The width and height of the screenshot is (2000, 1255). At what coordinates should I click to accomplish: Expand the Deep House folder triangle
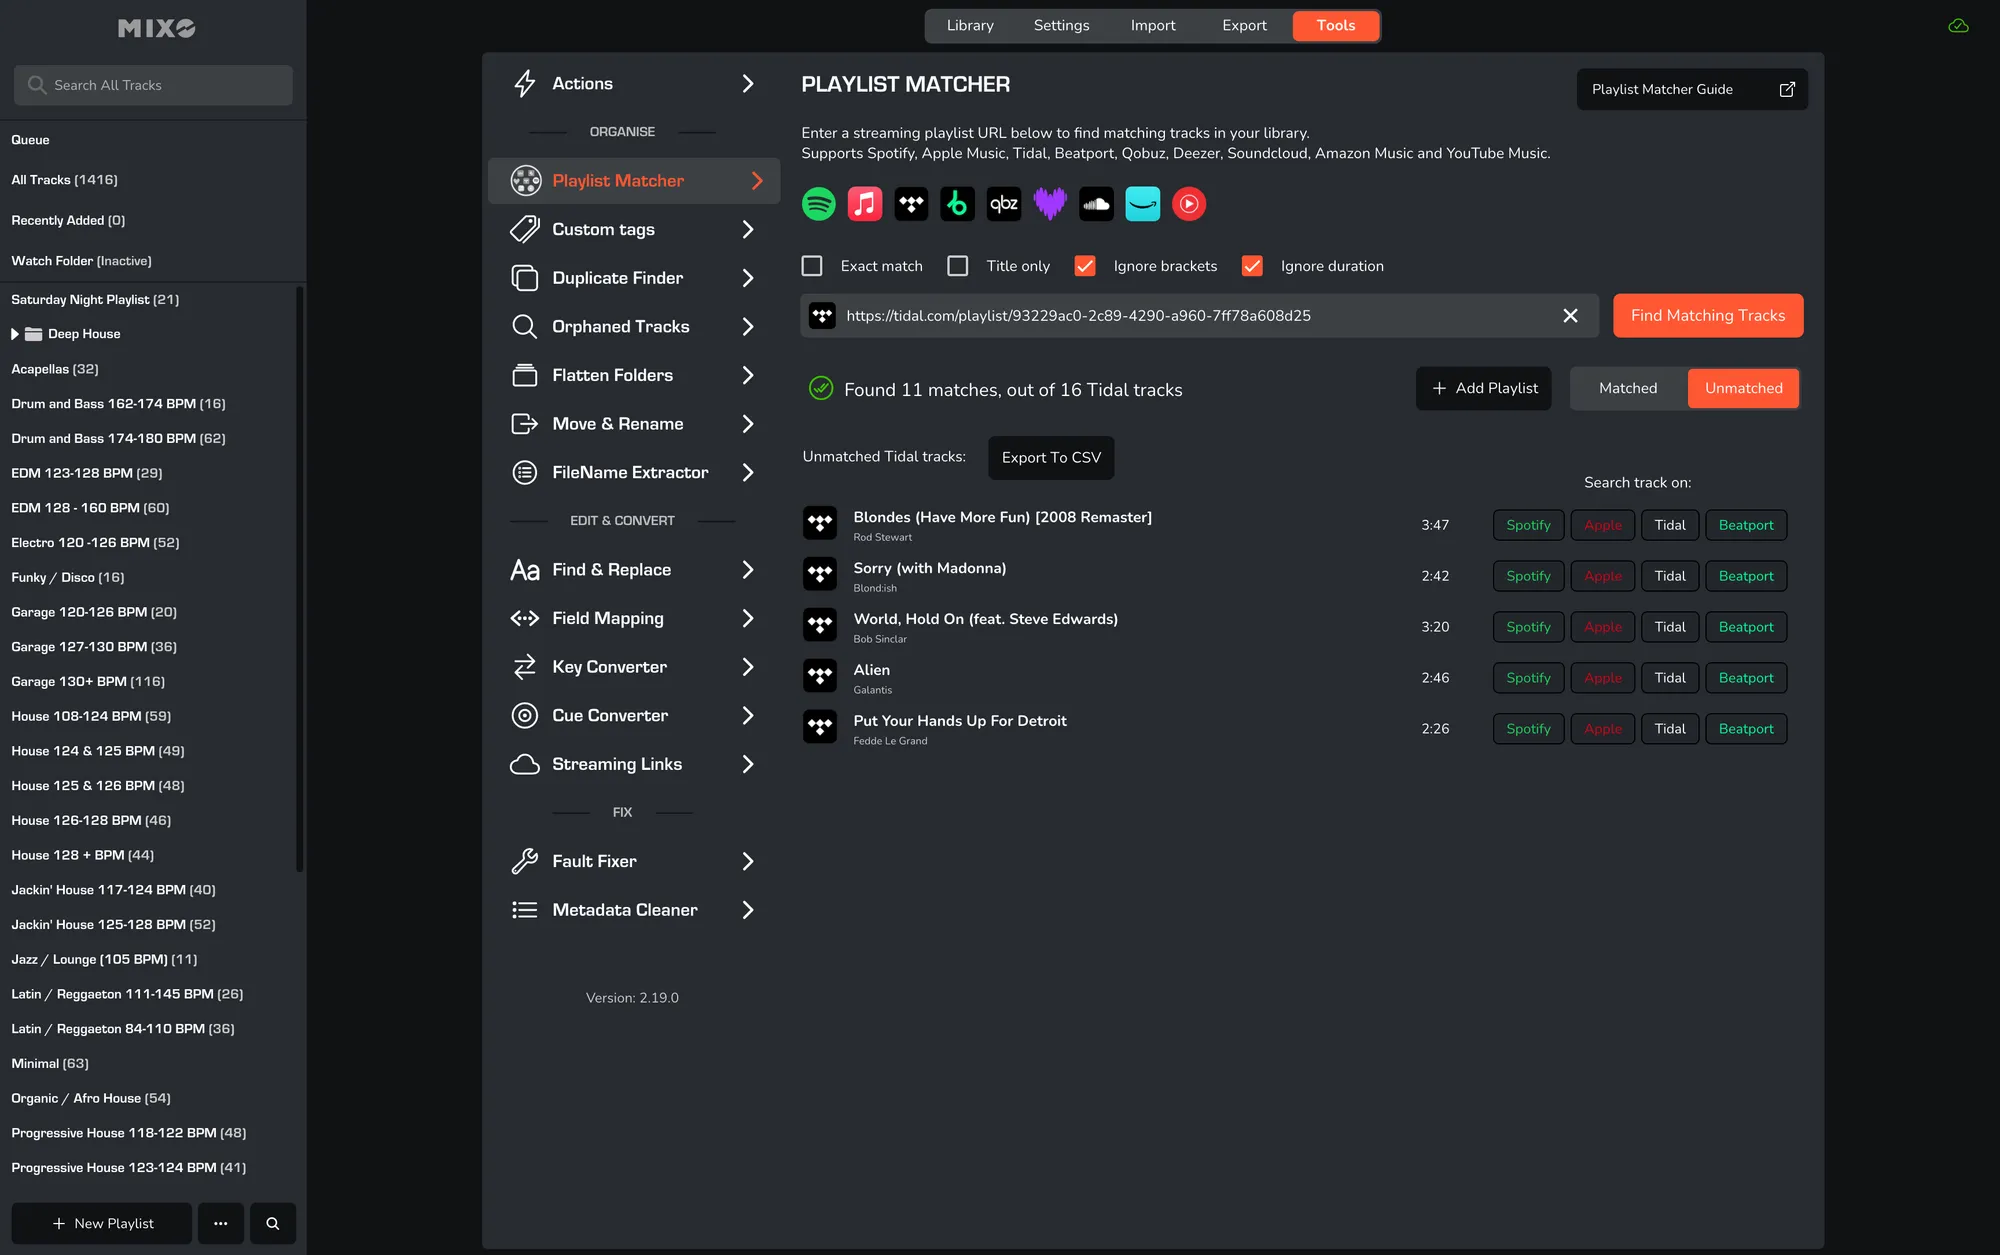pos(15,334)
